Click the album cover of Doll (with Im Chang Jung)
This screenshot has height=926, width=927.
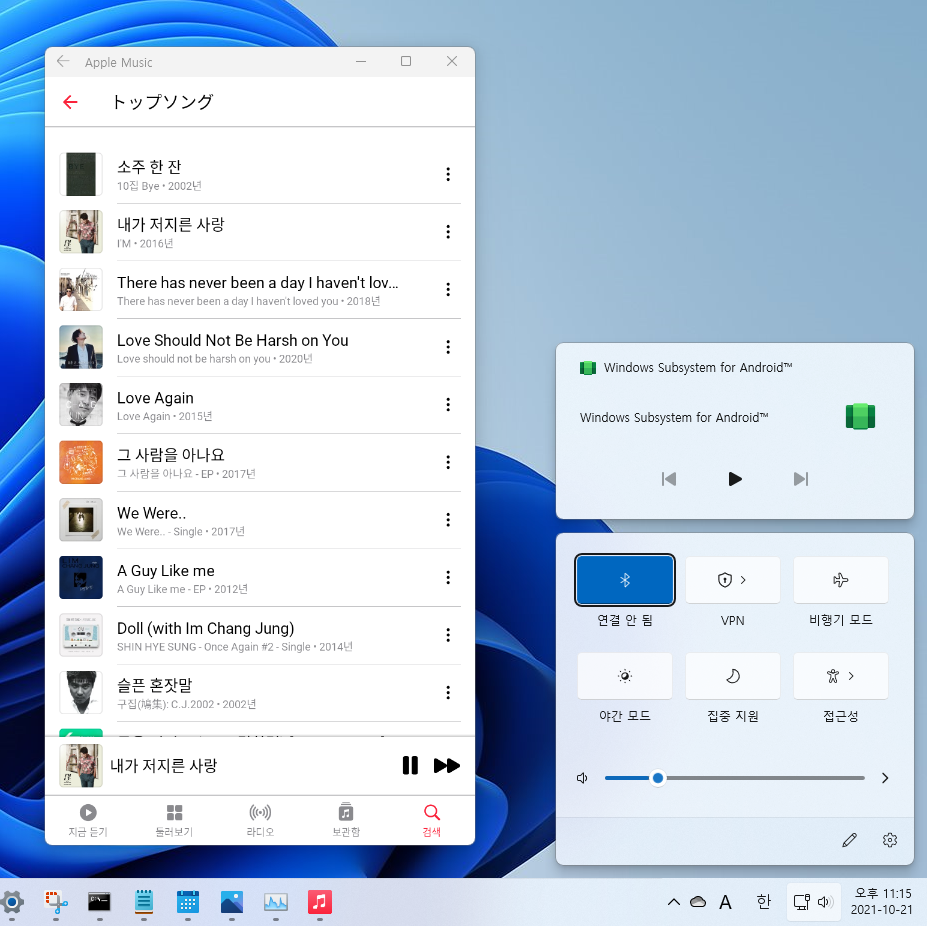[x=81, y=635]
